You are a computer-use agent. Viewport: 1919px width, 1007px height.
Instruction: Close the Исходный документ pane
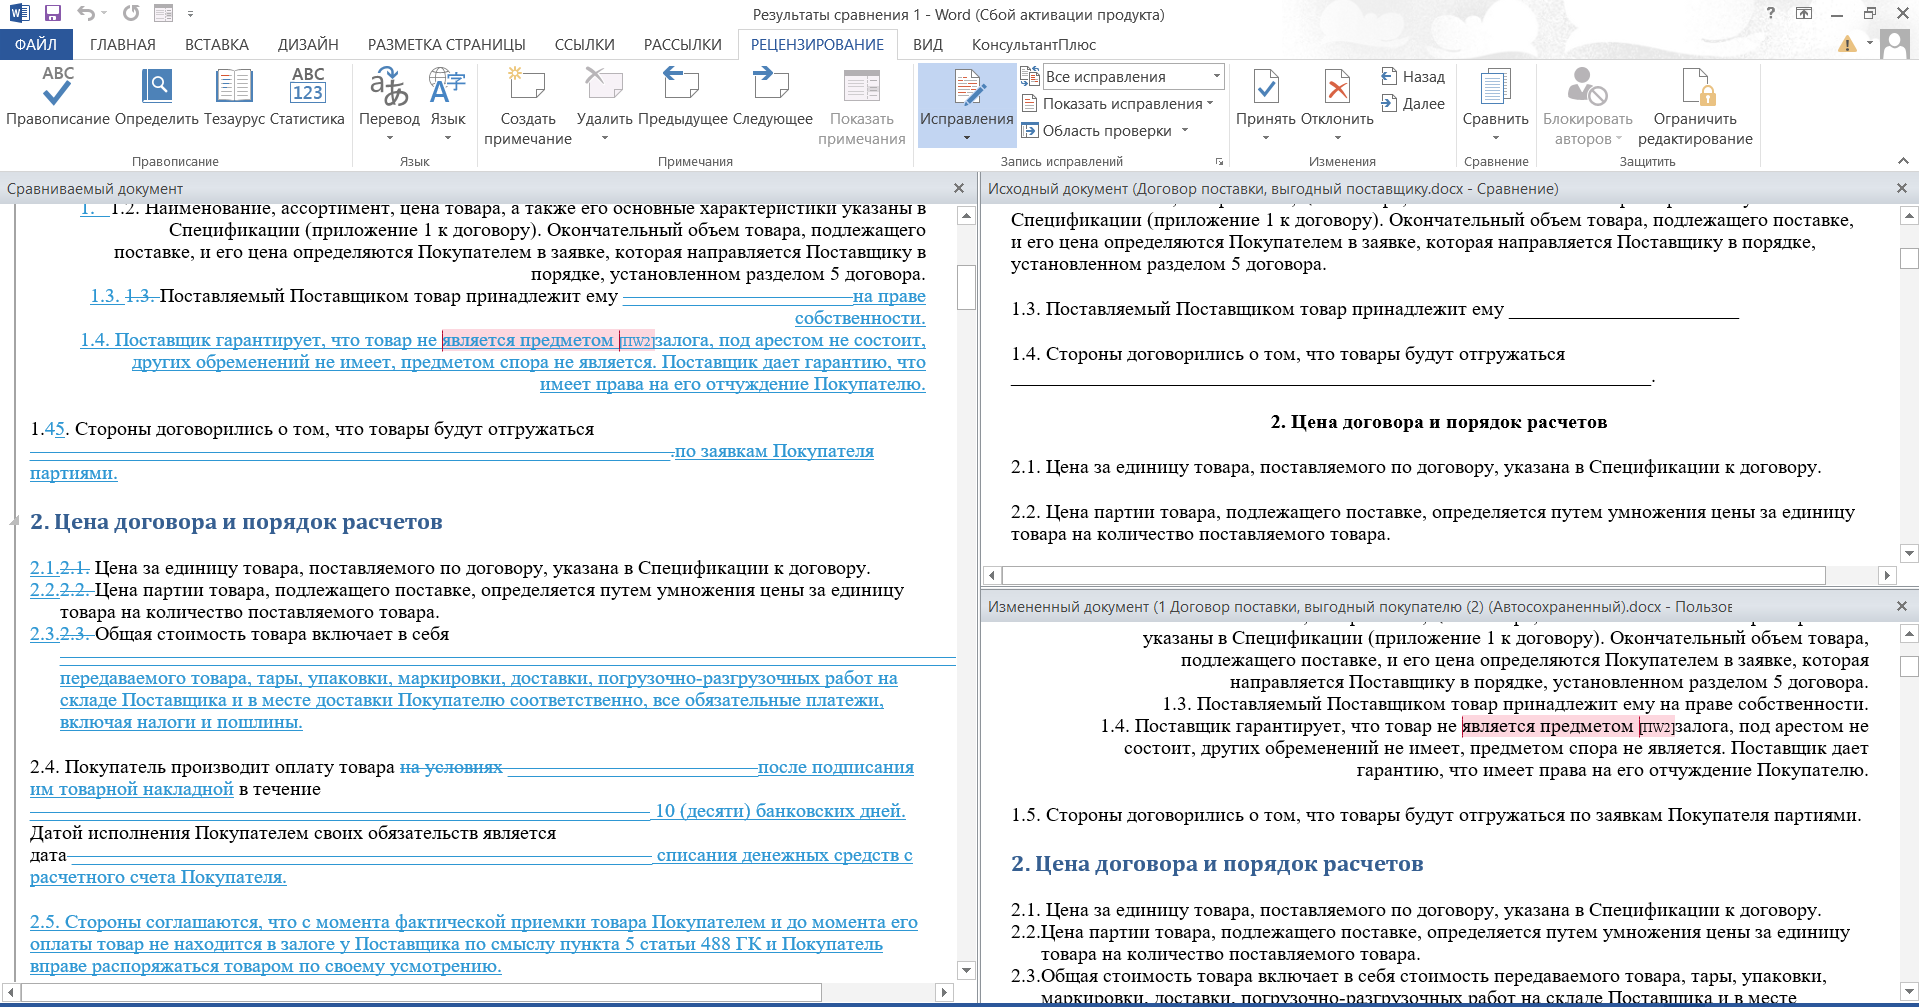pyautogui.click(x=1902, y=188)
